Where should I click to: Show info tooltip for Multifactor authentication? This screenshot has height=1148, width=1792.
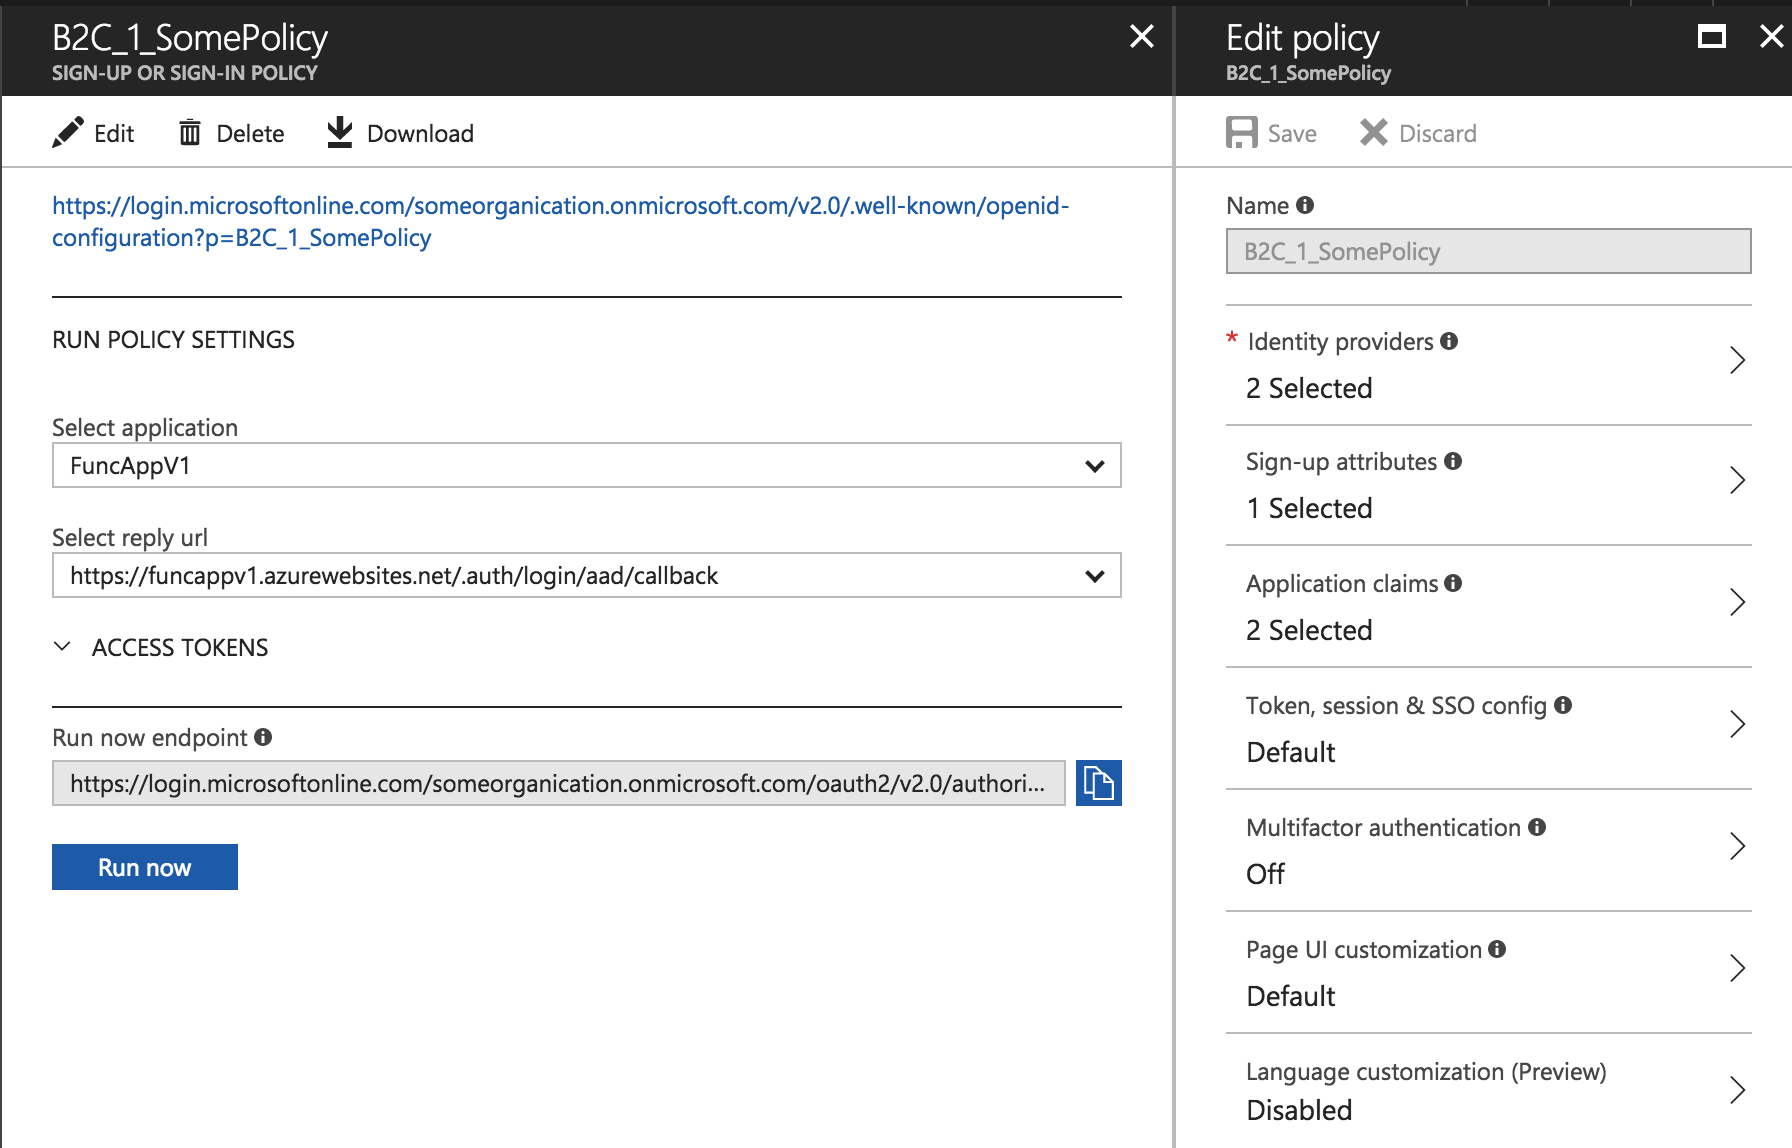click(1537, 827)
